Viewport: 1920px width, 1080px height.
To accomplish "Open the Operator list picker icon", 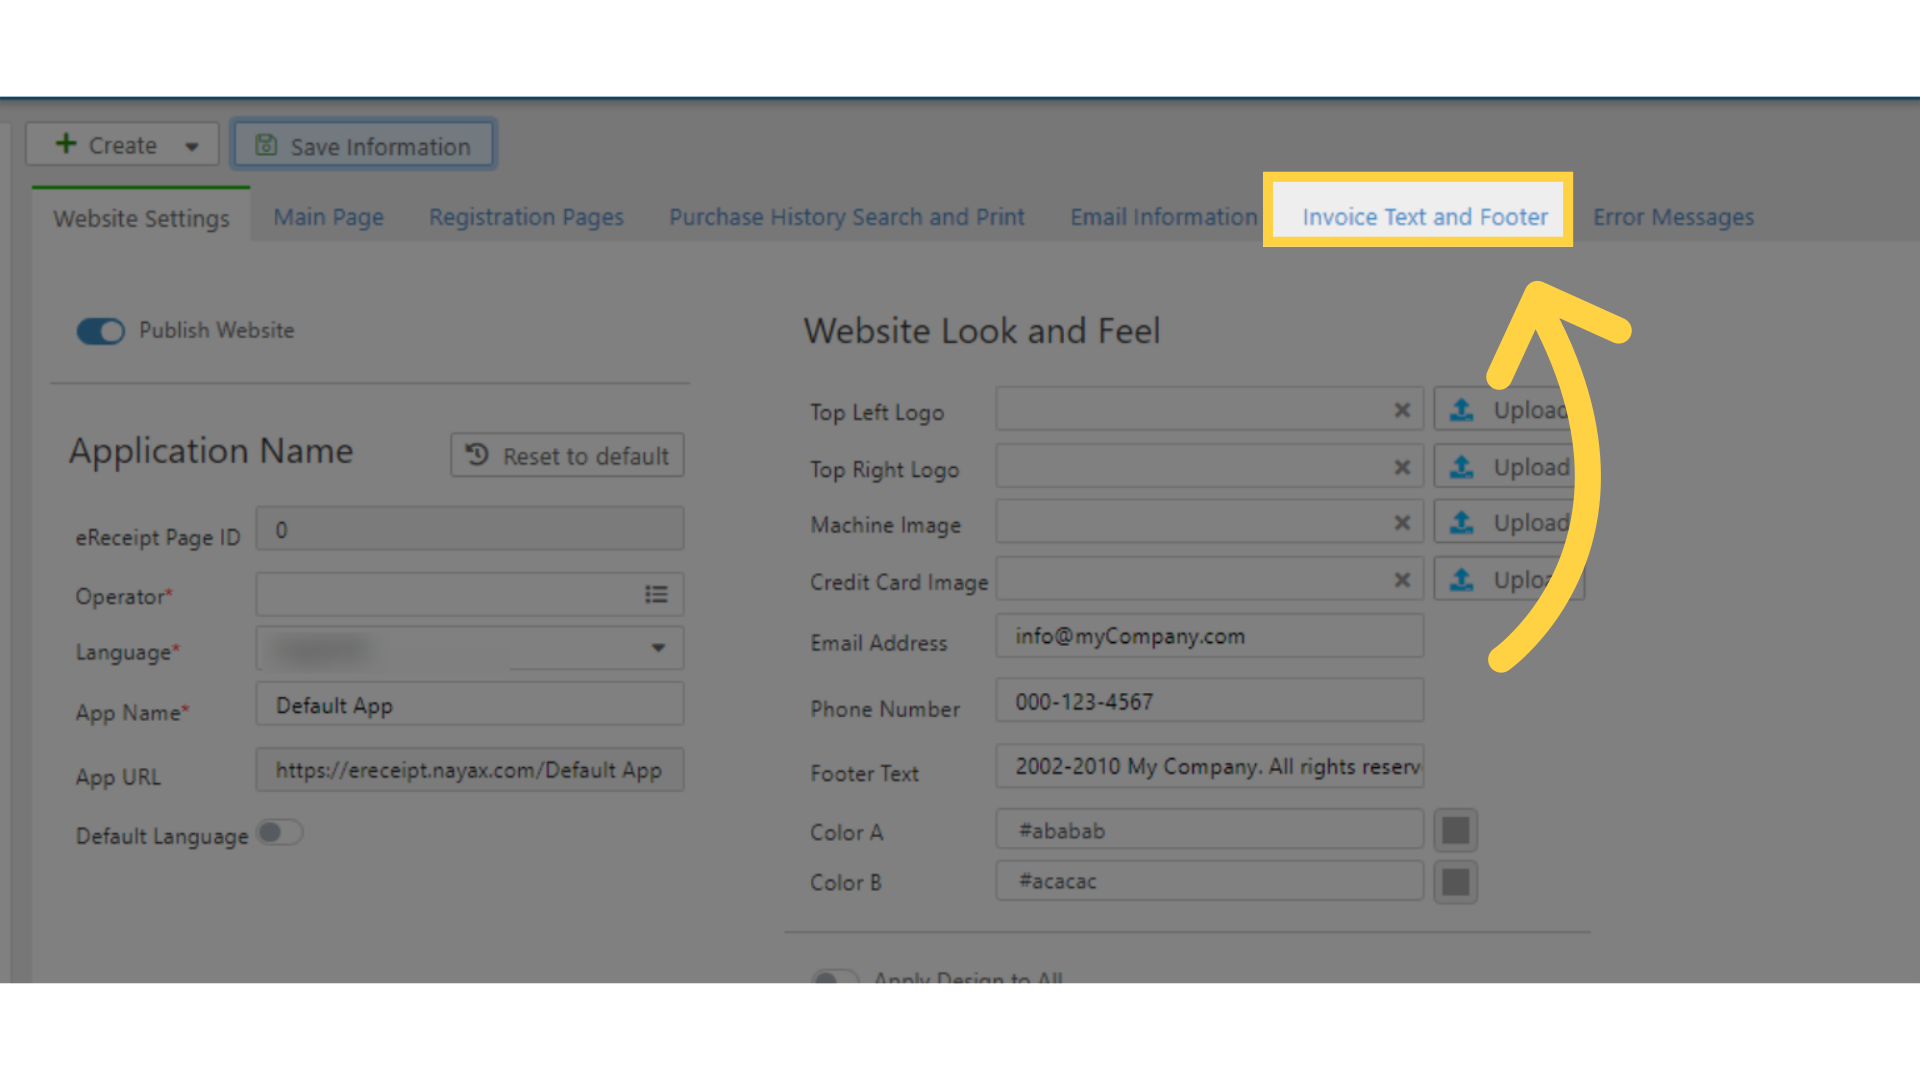I will [x=656, y=595].
